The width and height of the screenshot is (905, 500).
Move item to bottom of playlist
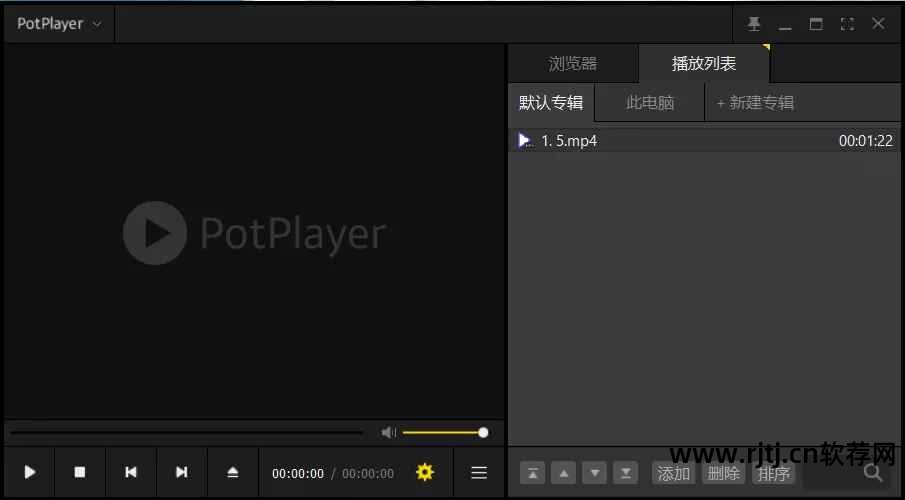coord(626,473)
